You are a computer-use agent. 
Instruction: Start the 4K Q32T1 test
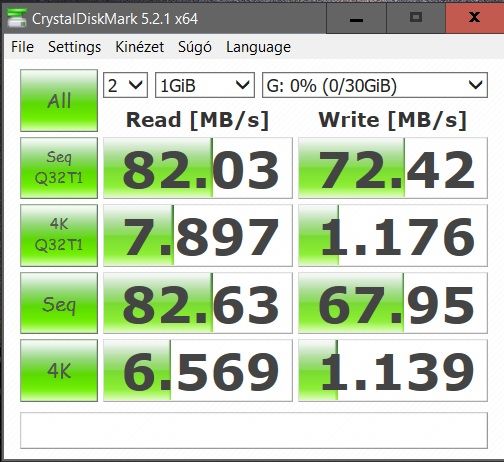[x=59, y=235]
